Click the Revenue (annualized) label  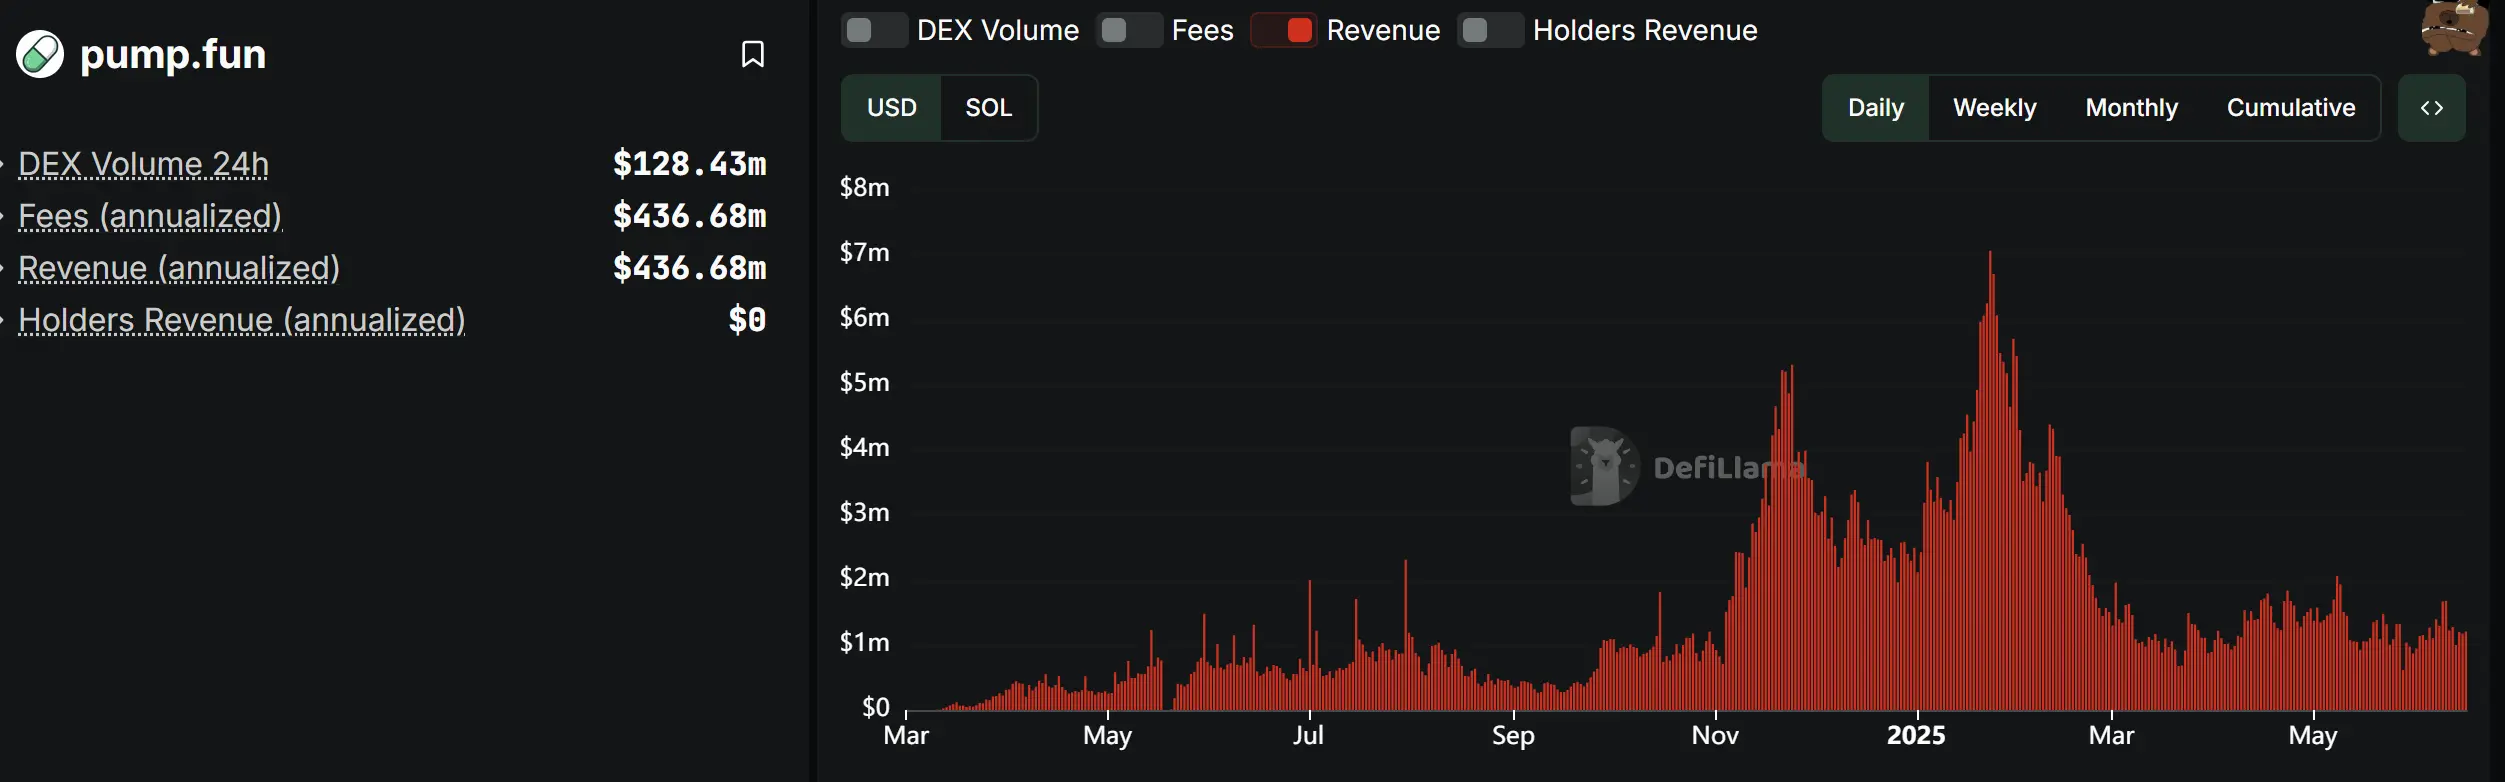tap(179, 268)
